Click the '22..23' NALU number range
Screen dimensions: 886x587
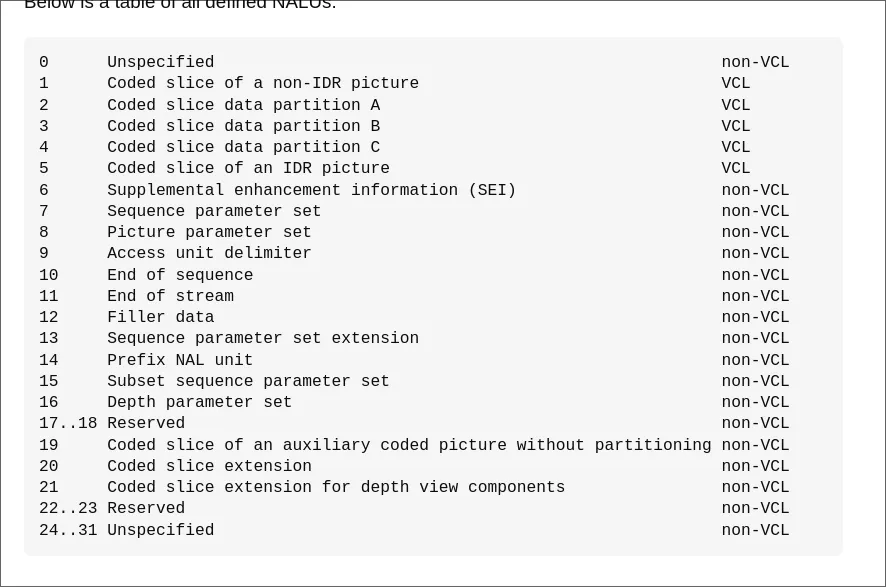click(x=68, y=508)
